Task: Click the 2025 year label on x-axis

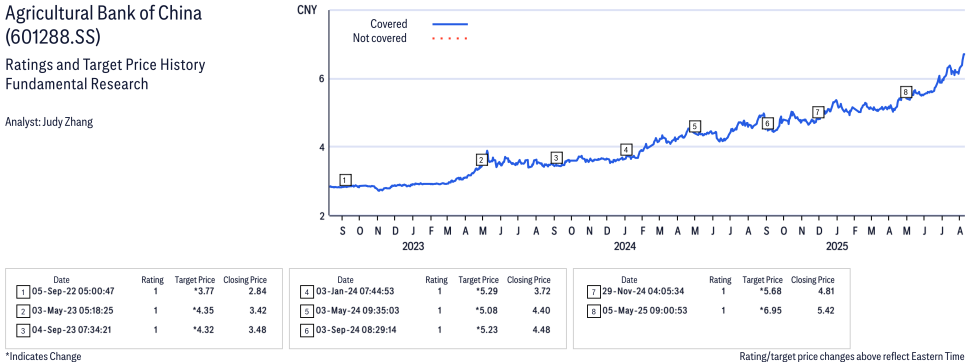Action: tap(837, 246)
